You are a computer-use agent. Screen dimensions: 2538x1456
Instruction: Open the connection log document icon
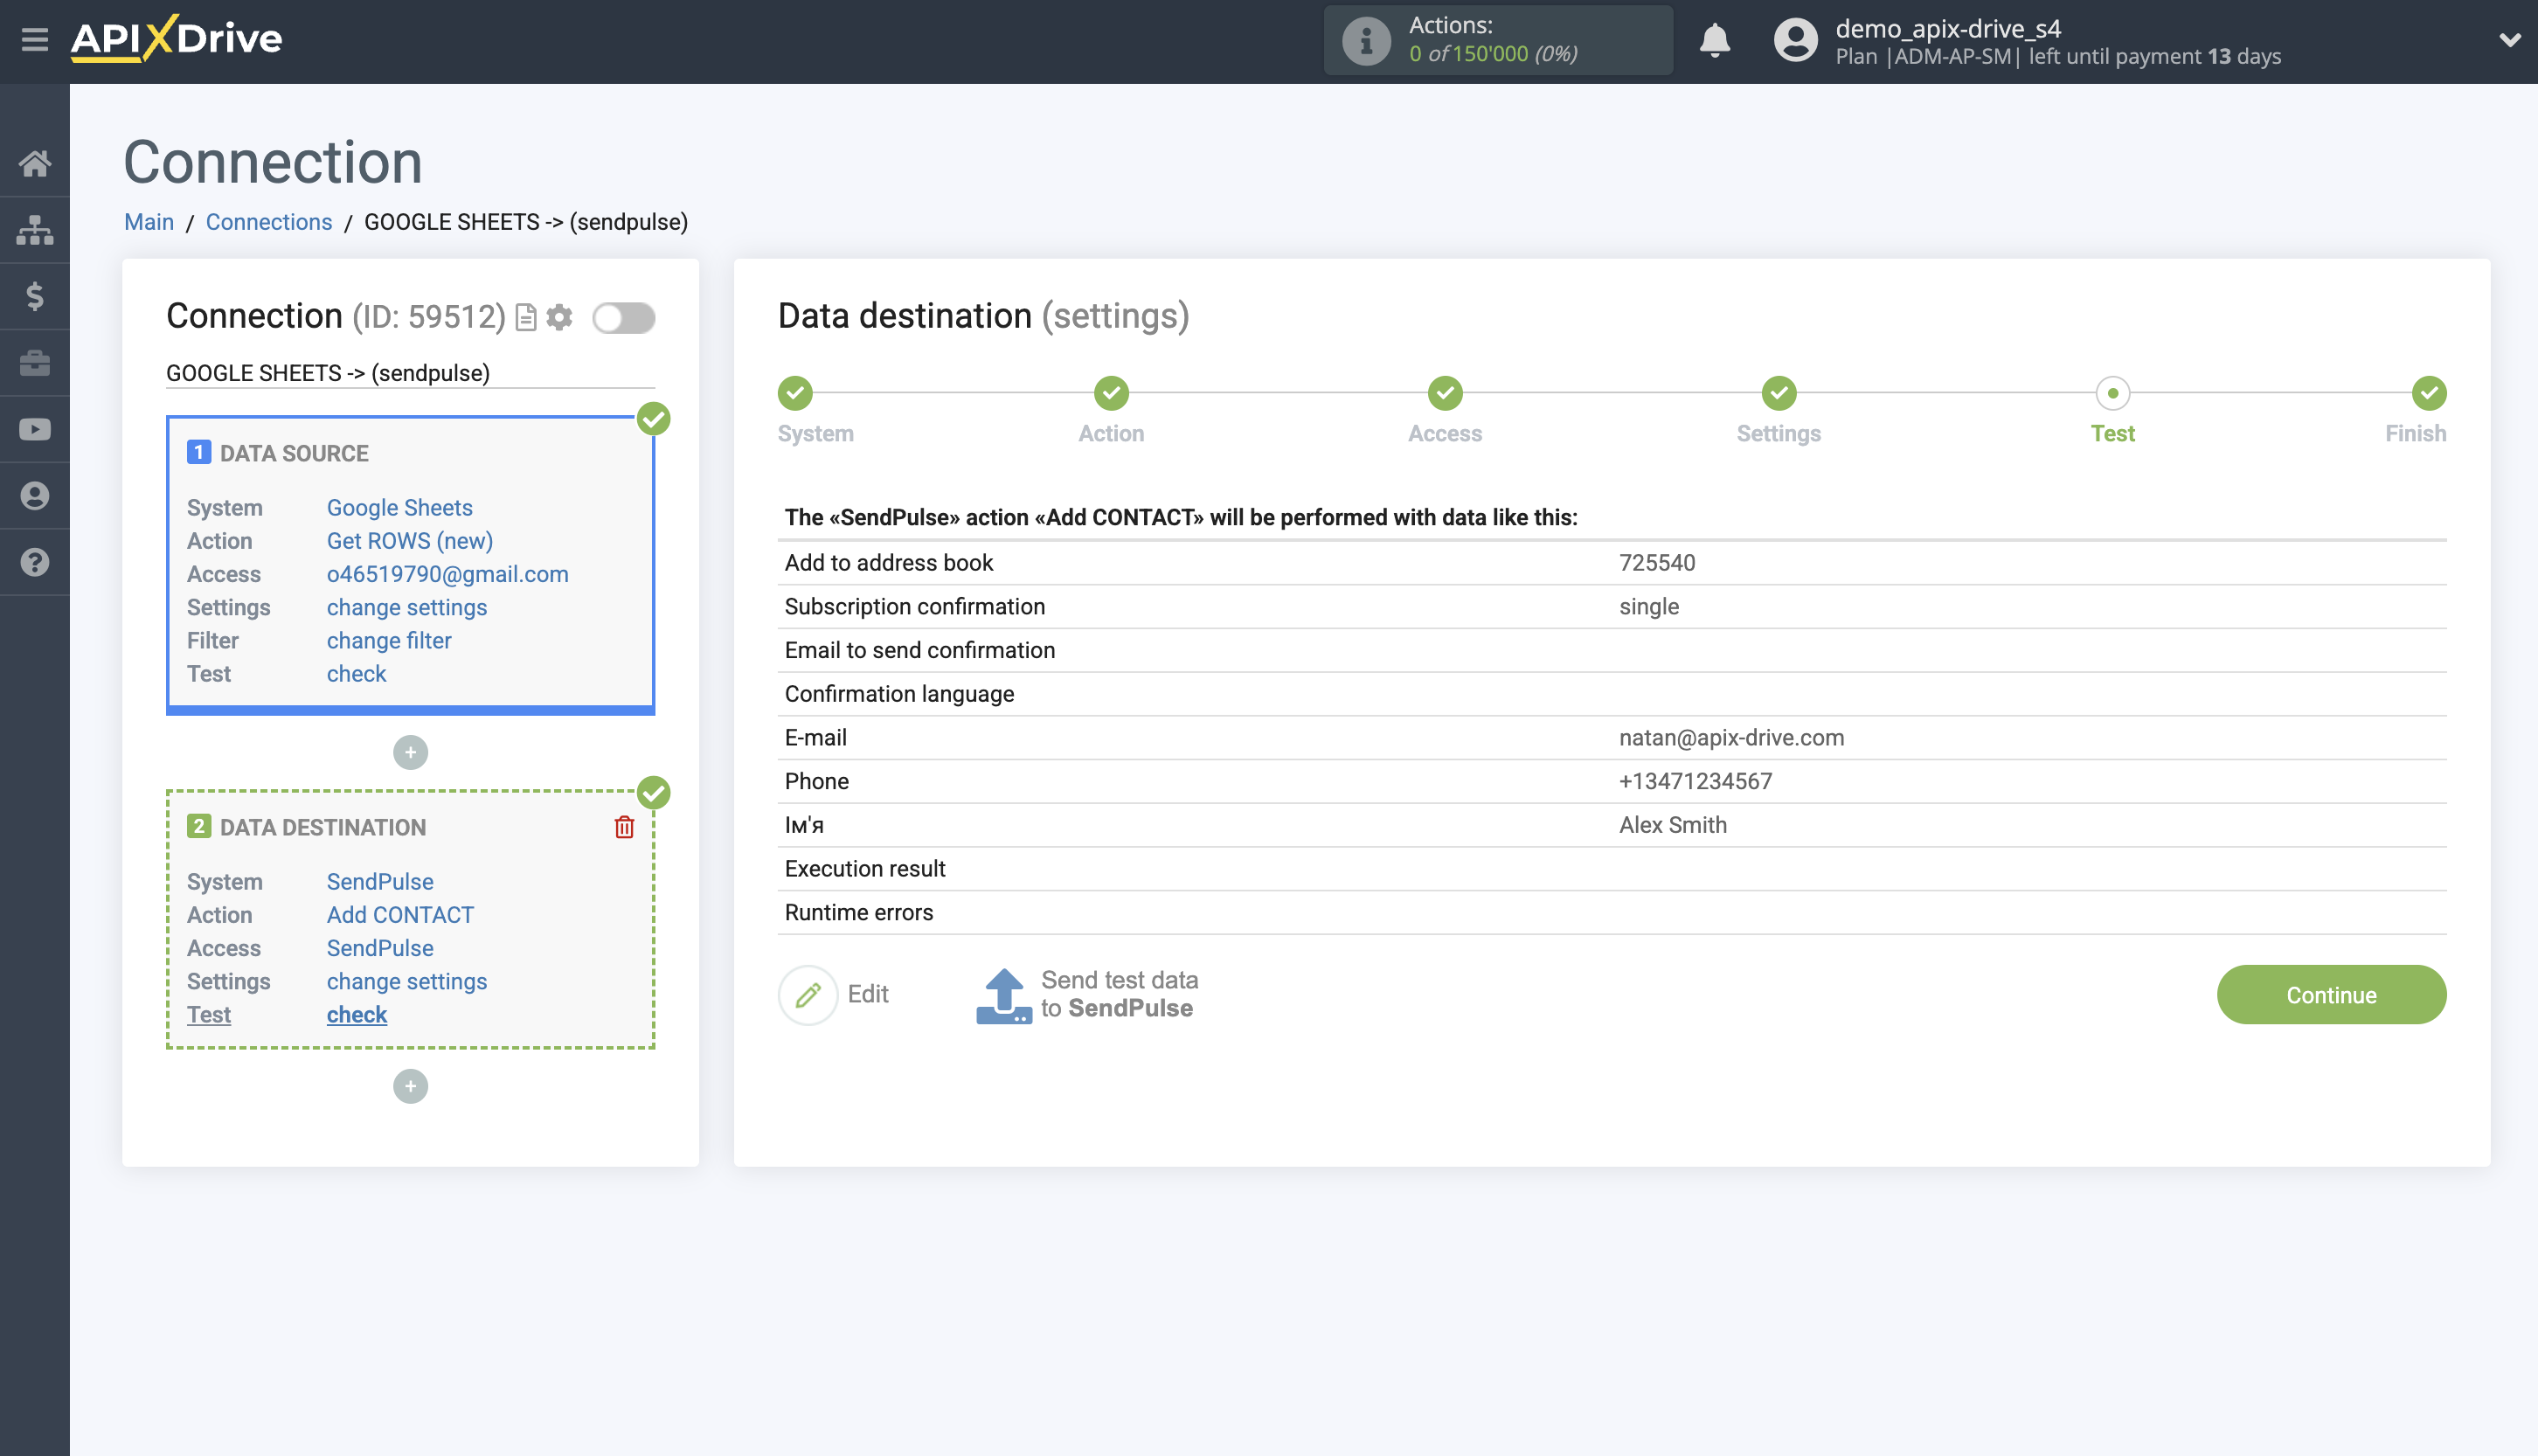pos(526,318)
